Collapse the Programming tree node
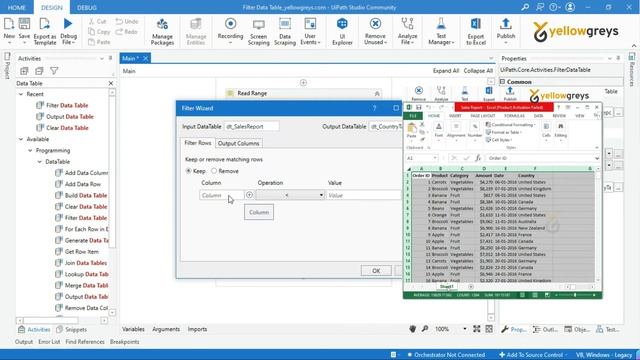640x360 pixels. click(x=30, y=151)
